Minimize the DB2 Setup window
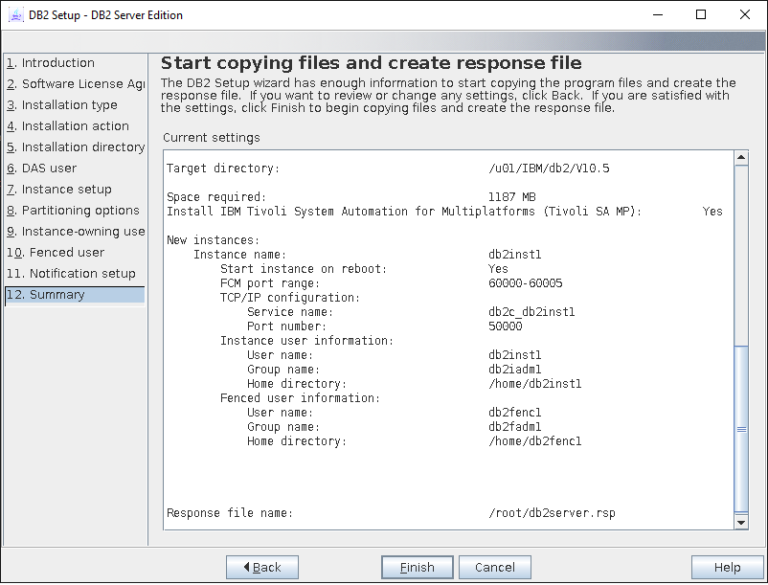 click(x=658, y=15)
